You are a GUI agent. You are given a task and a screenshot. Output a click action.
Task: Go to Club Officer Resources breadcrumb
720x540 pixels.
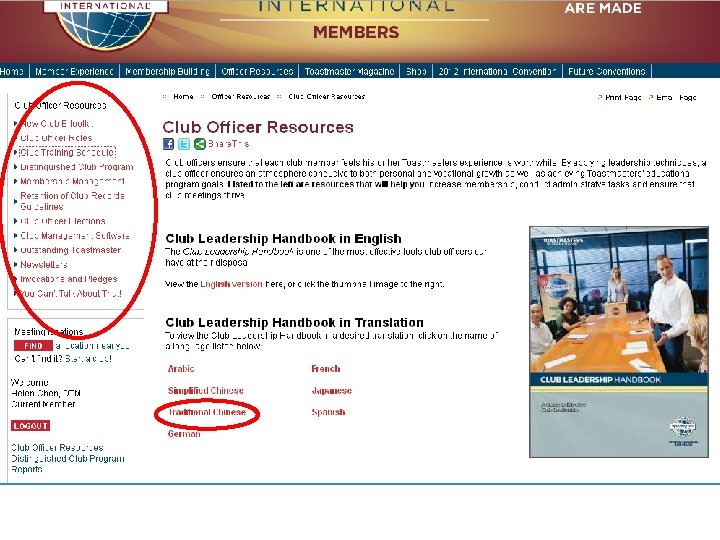click(326, 96)
